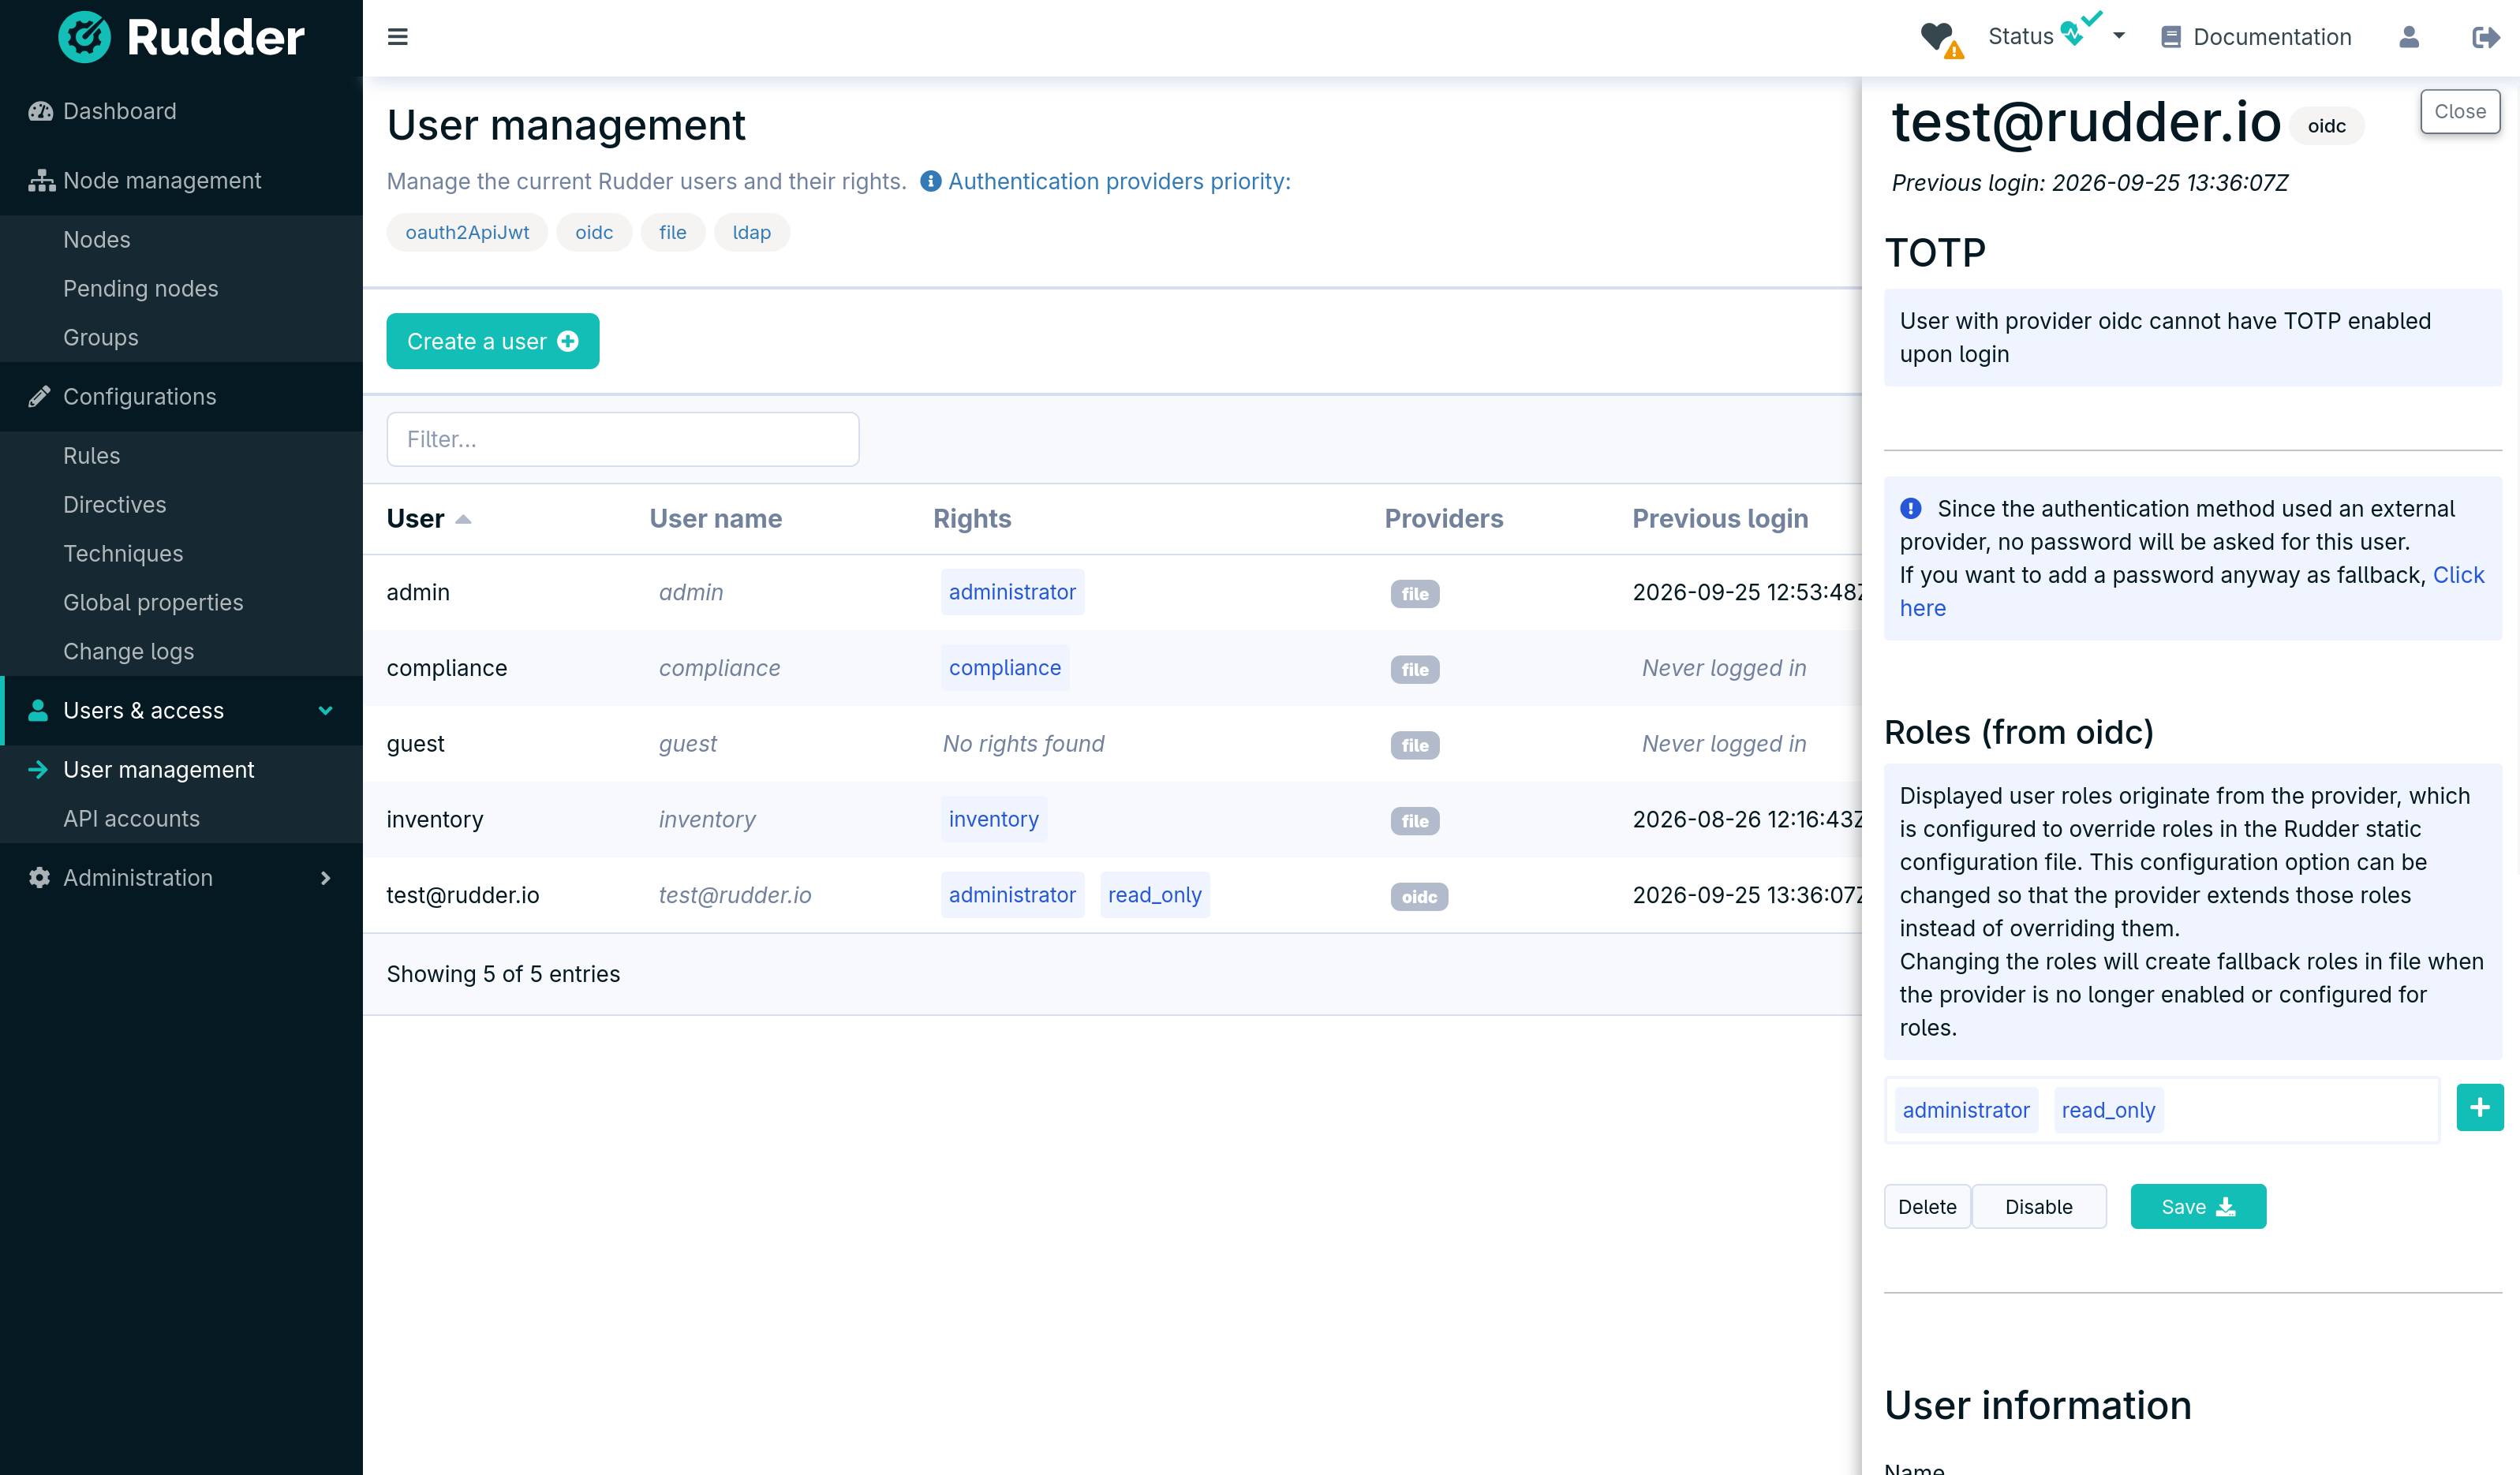This screenshot has height=1475, width=2520.
Task: Click the Disable user button
Action: point(2038,1206)
